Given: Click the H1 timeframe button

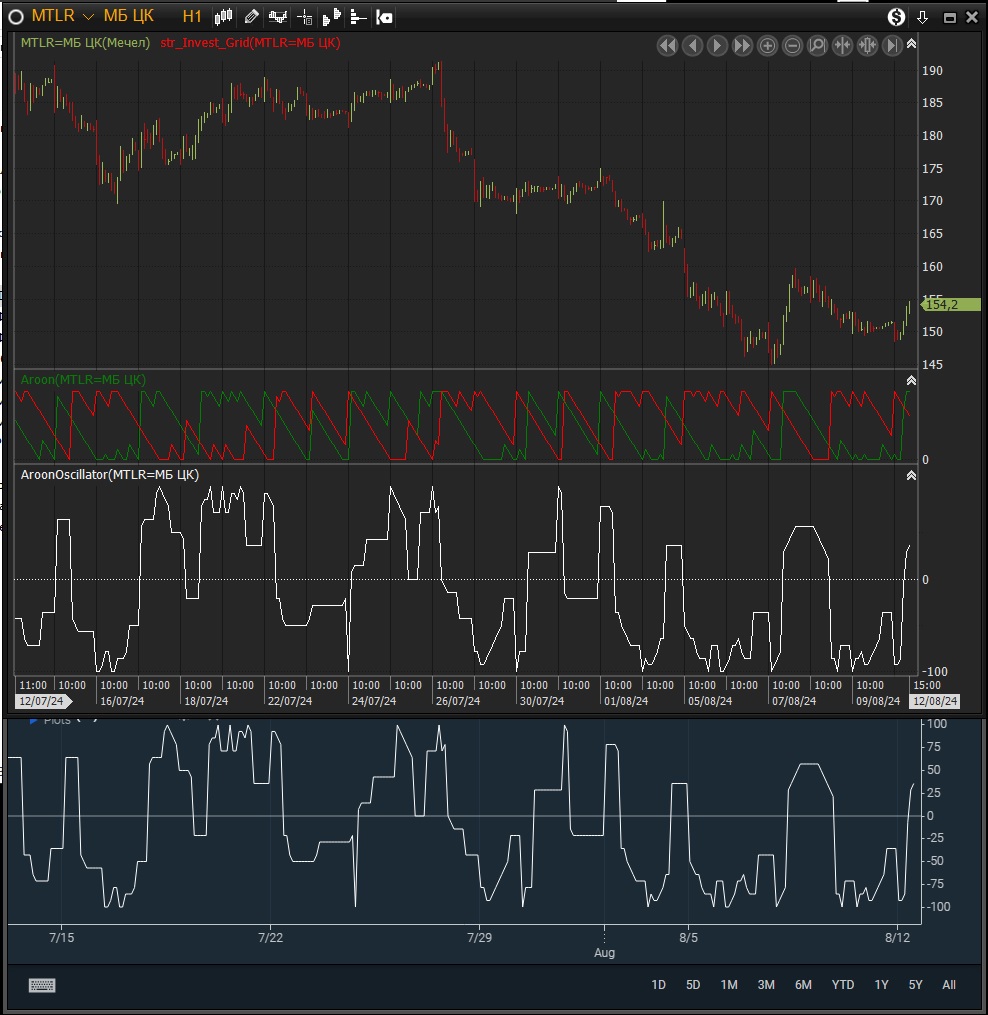Looking at the screenshot, I should 192,17.
